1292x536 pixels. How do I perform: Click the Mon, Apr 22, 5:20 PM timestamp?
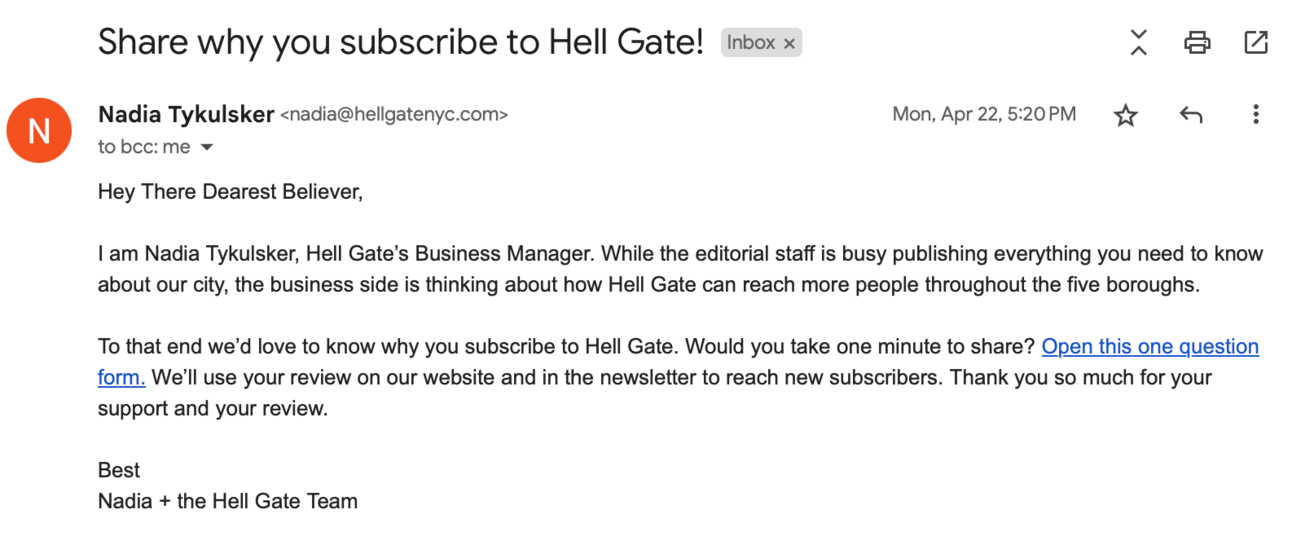pos(984,114)
